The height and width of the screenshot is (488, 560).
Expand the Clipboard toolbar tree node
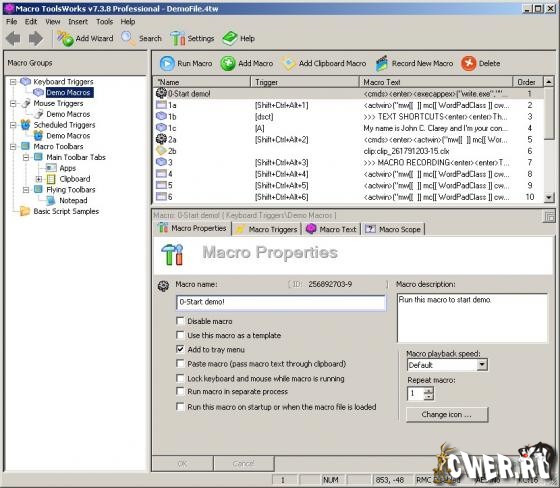[x=39, y=179]
